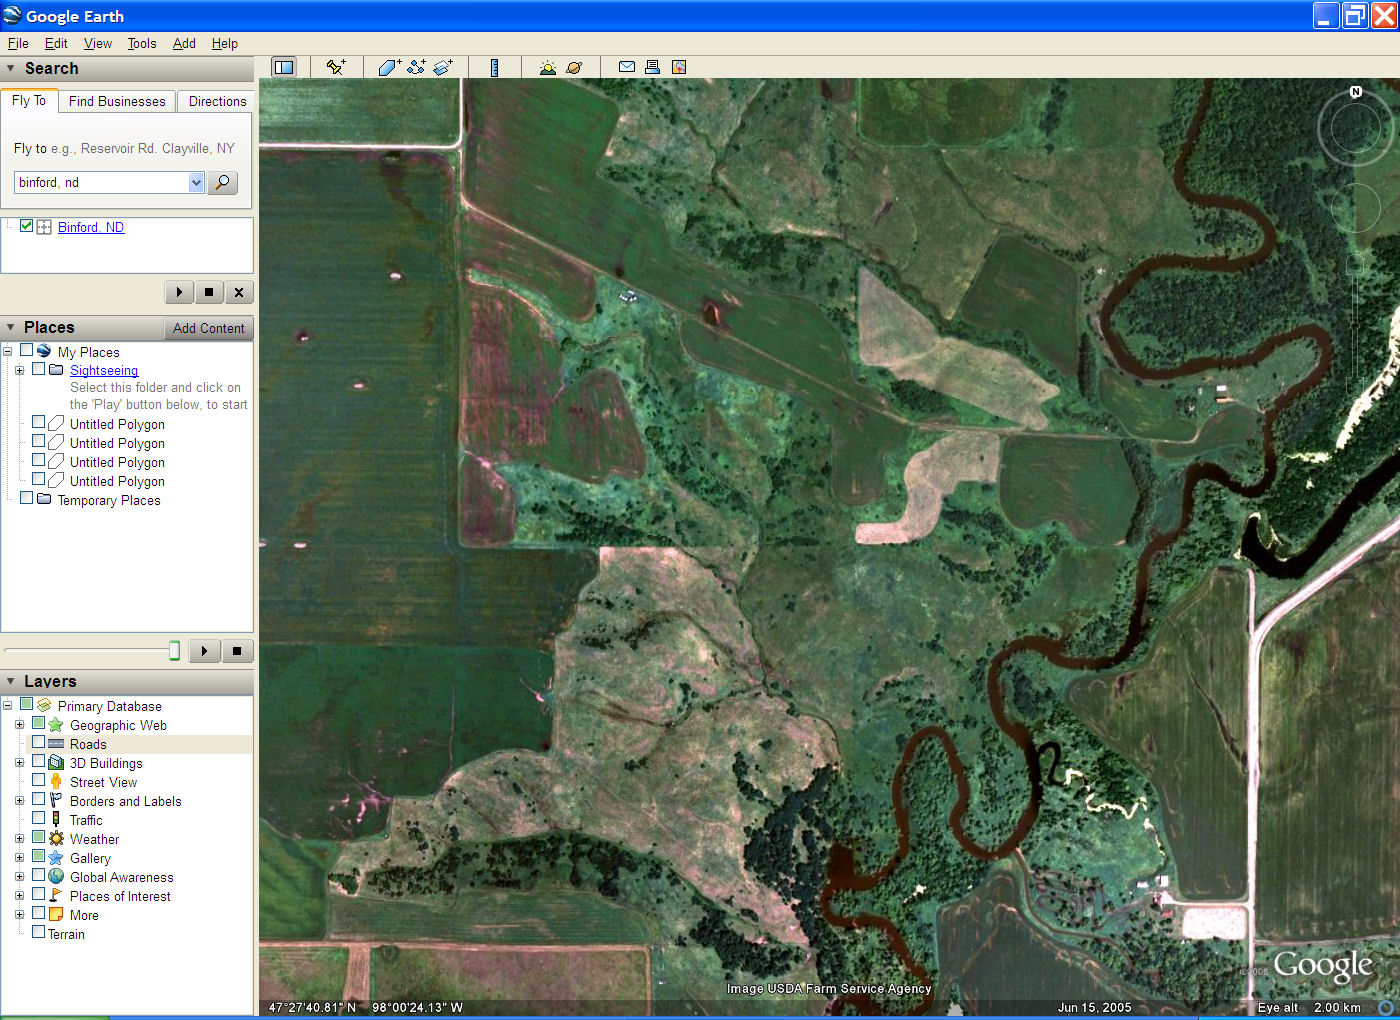Image resolution: width=1400 pixels, height=1020 pixels.
Task: Play the selected Places tour
Action: pyautogui.click(x=204, y=651)
